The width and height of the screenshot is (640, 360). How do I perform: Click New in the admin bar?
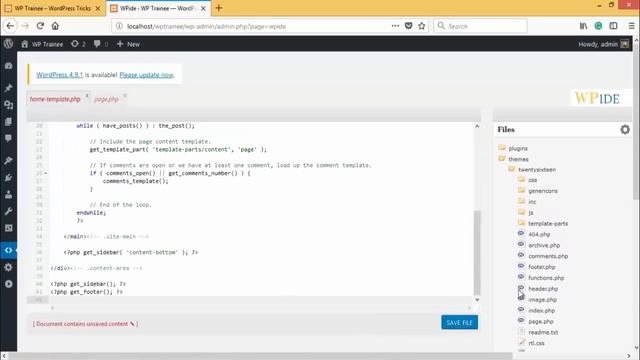click(x=128, y=44)
